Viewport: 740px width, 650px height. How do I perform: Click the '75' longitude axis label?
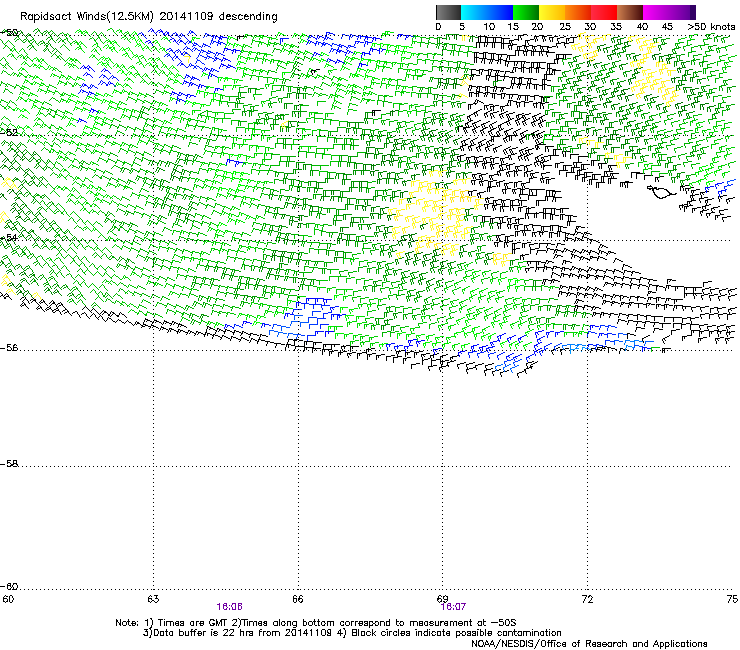732,599
